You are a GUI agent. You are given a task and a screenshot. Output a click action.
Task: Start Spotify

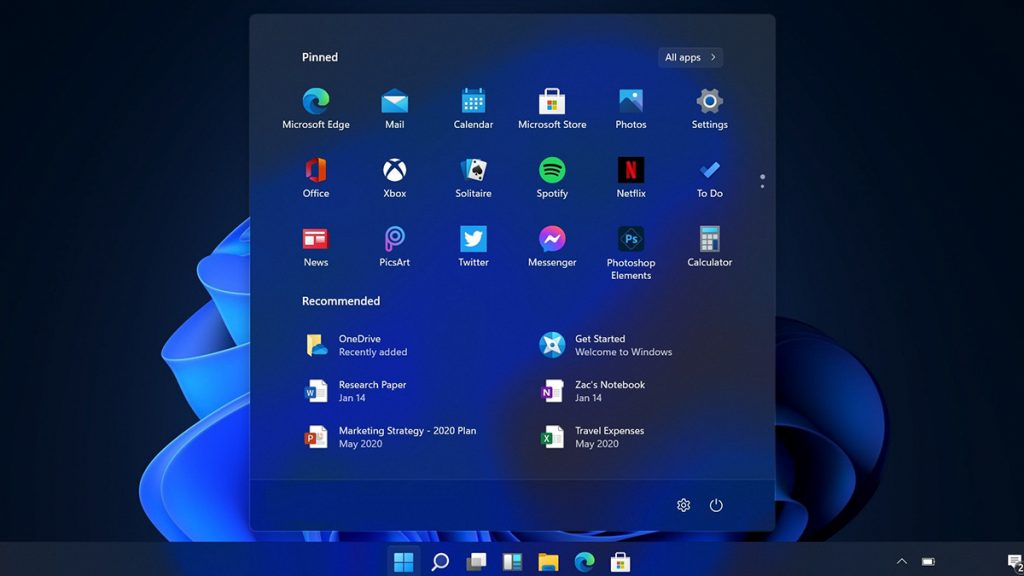click(x=551, y=170)
